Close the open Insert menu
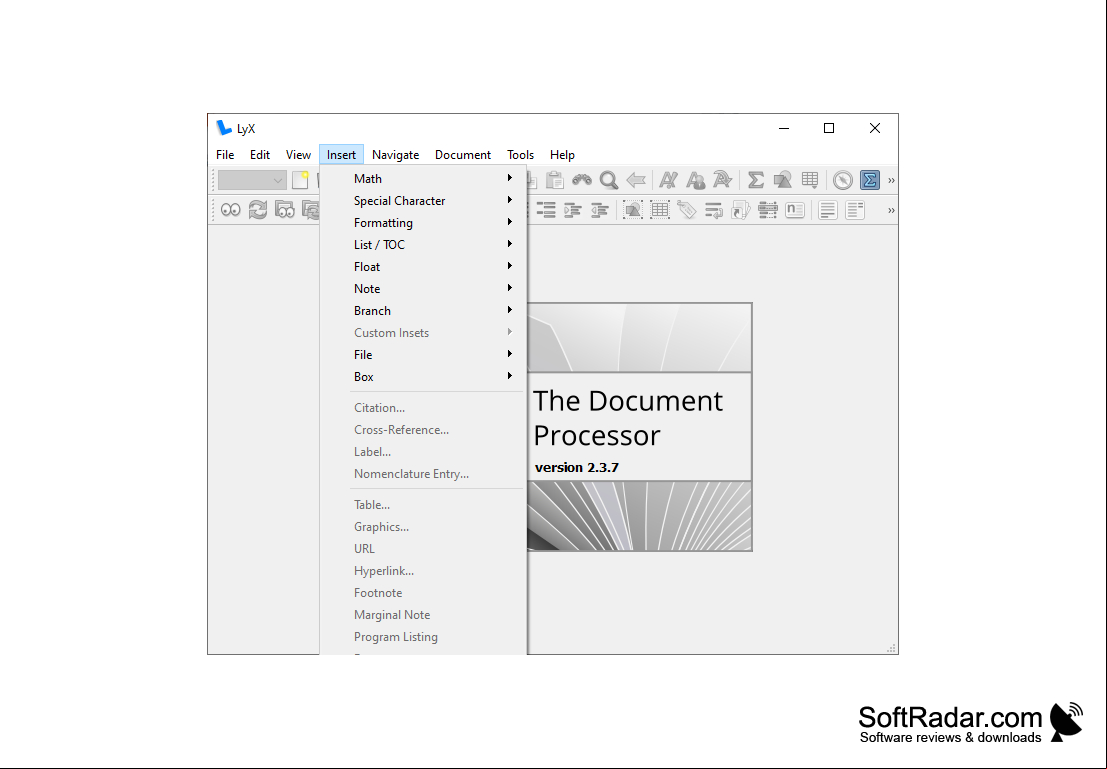Screen dimensions: 1107x769 (x=341, y=155)
